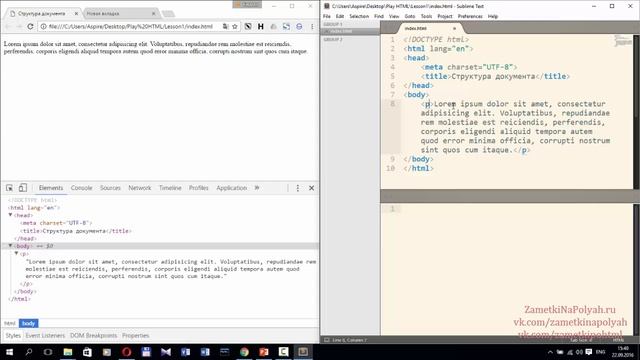Open Windows search from the taskbar
The height and width of the screenshot is (360, 640).
[x=29, y=352]
